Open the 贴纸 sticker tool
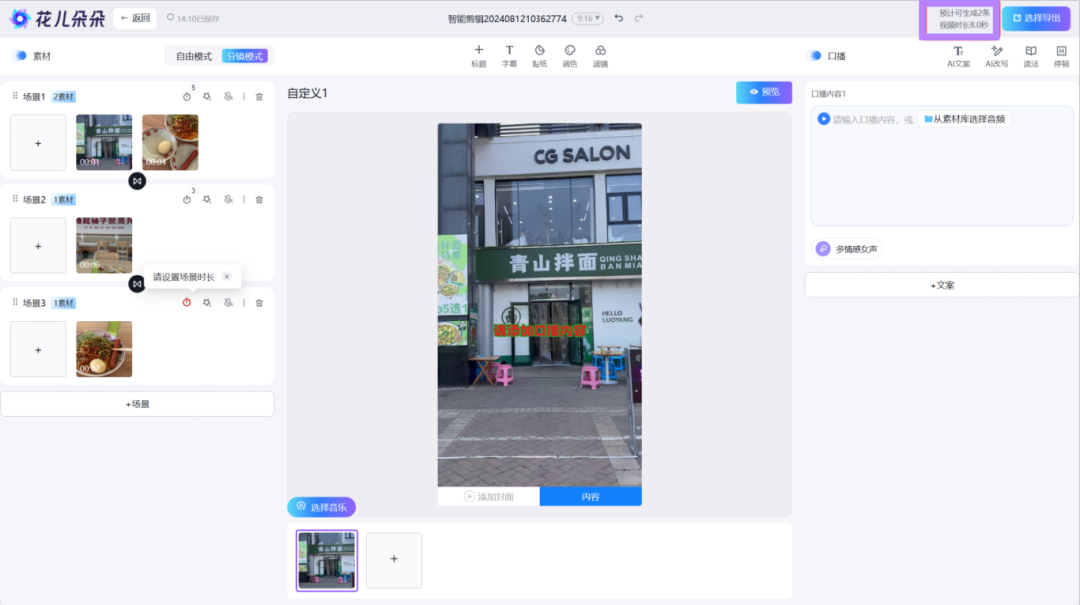1080x605 pixels. pyautogui.click(x=539, y=56)
